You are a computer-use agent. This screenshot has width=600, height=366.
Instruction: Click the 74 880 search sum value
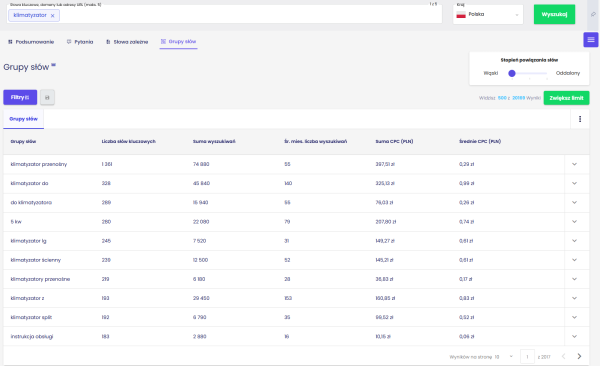(201, 164)
